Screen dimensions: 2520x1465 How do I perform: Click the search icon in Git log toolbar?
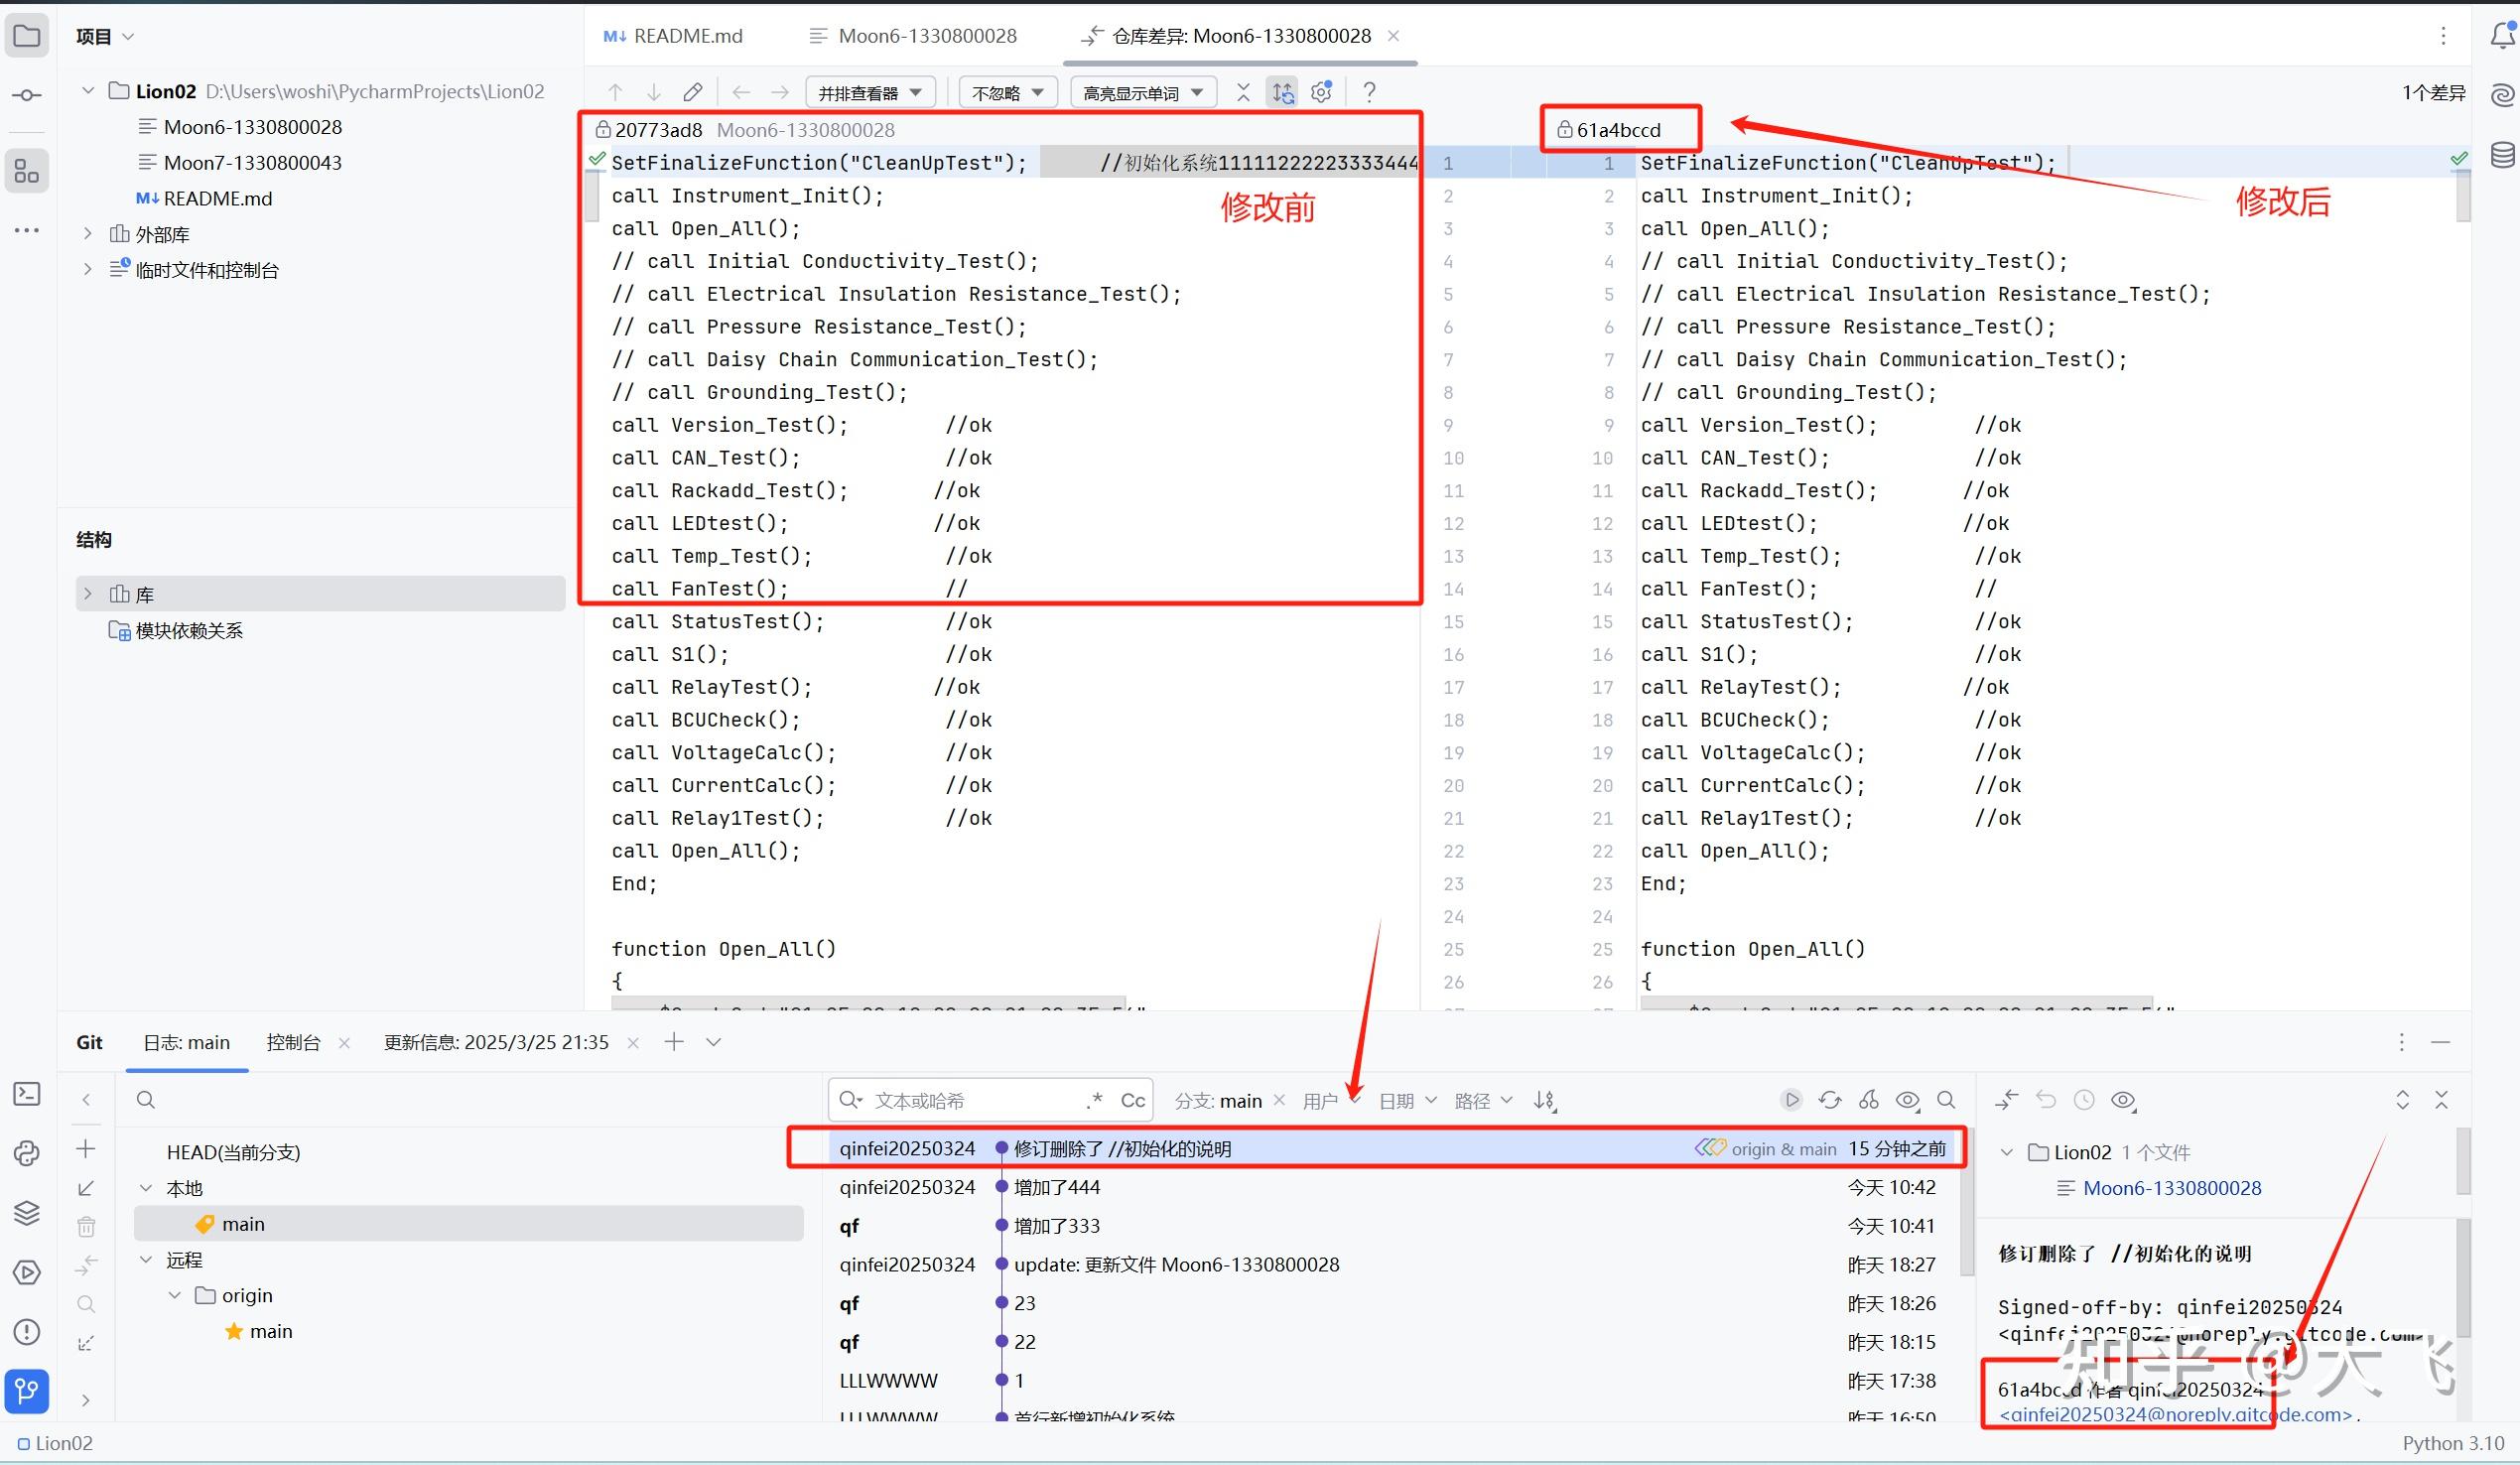pyautogui.click(x=1946, y=1099)
